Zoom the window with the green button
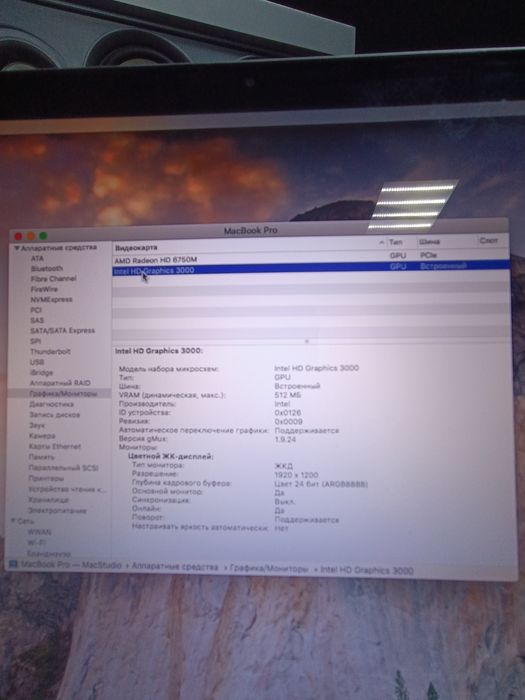Image resolution: width=525 pixels, height=700 pixels. tap(43, 235)
